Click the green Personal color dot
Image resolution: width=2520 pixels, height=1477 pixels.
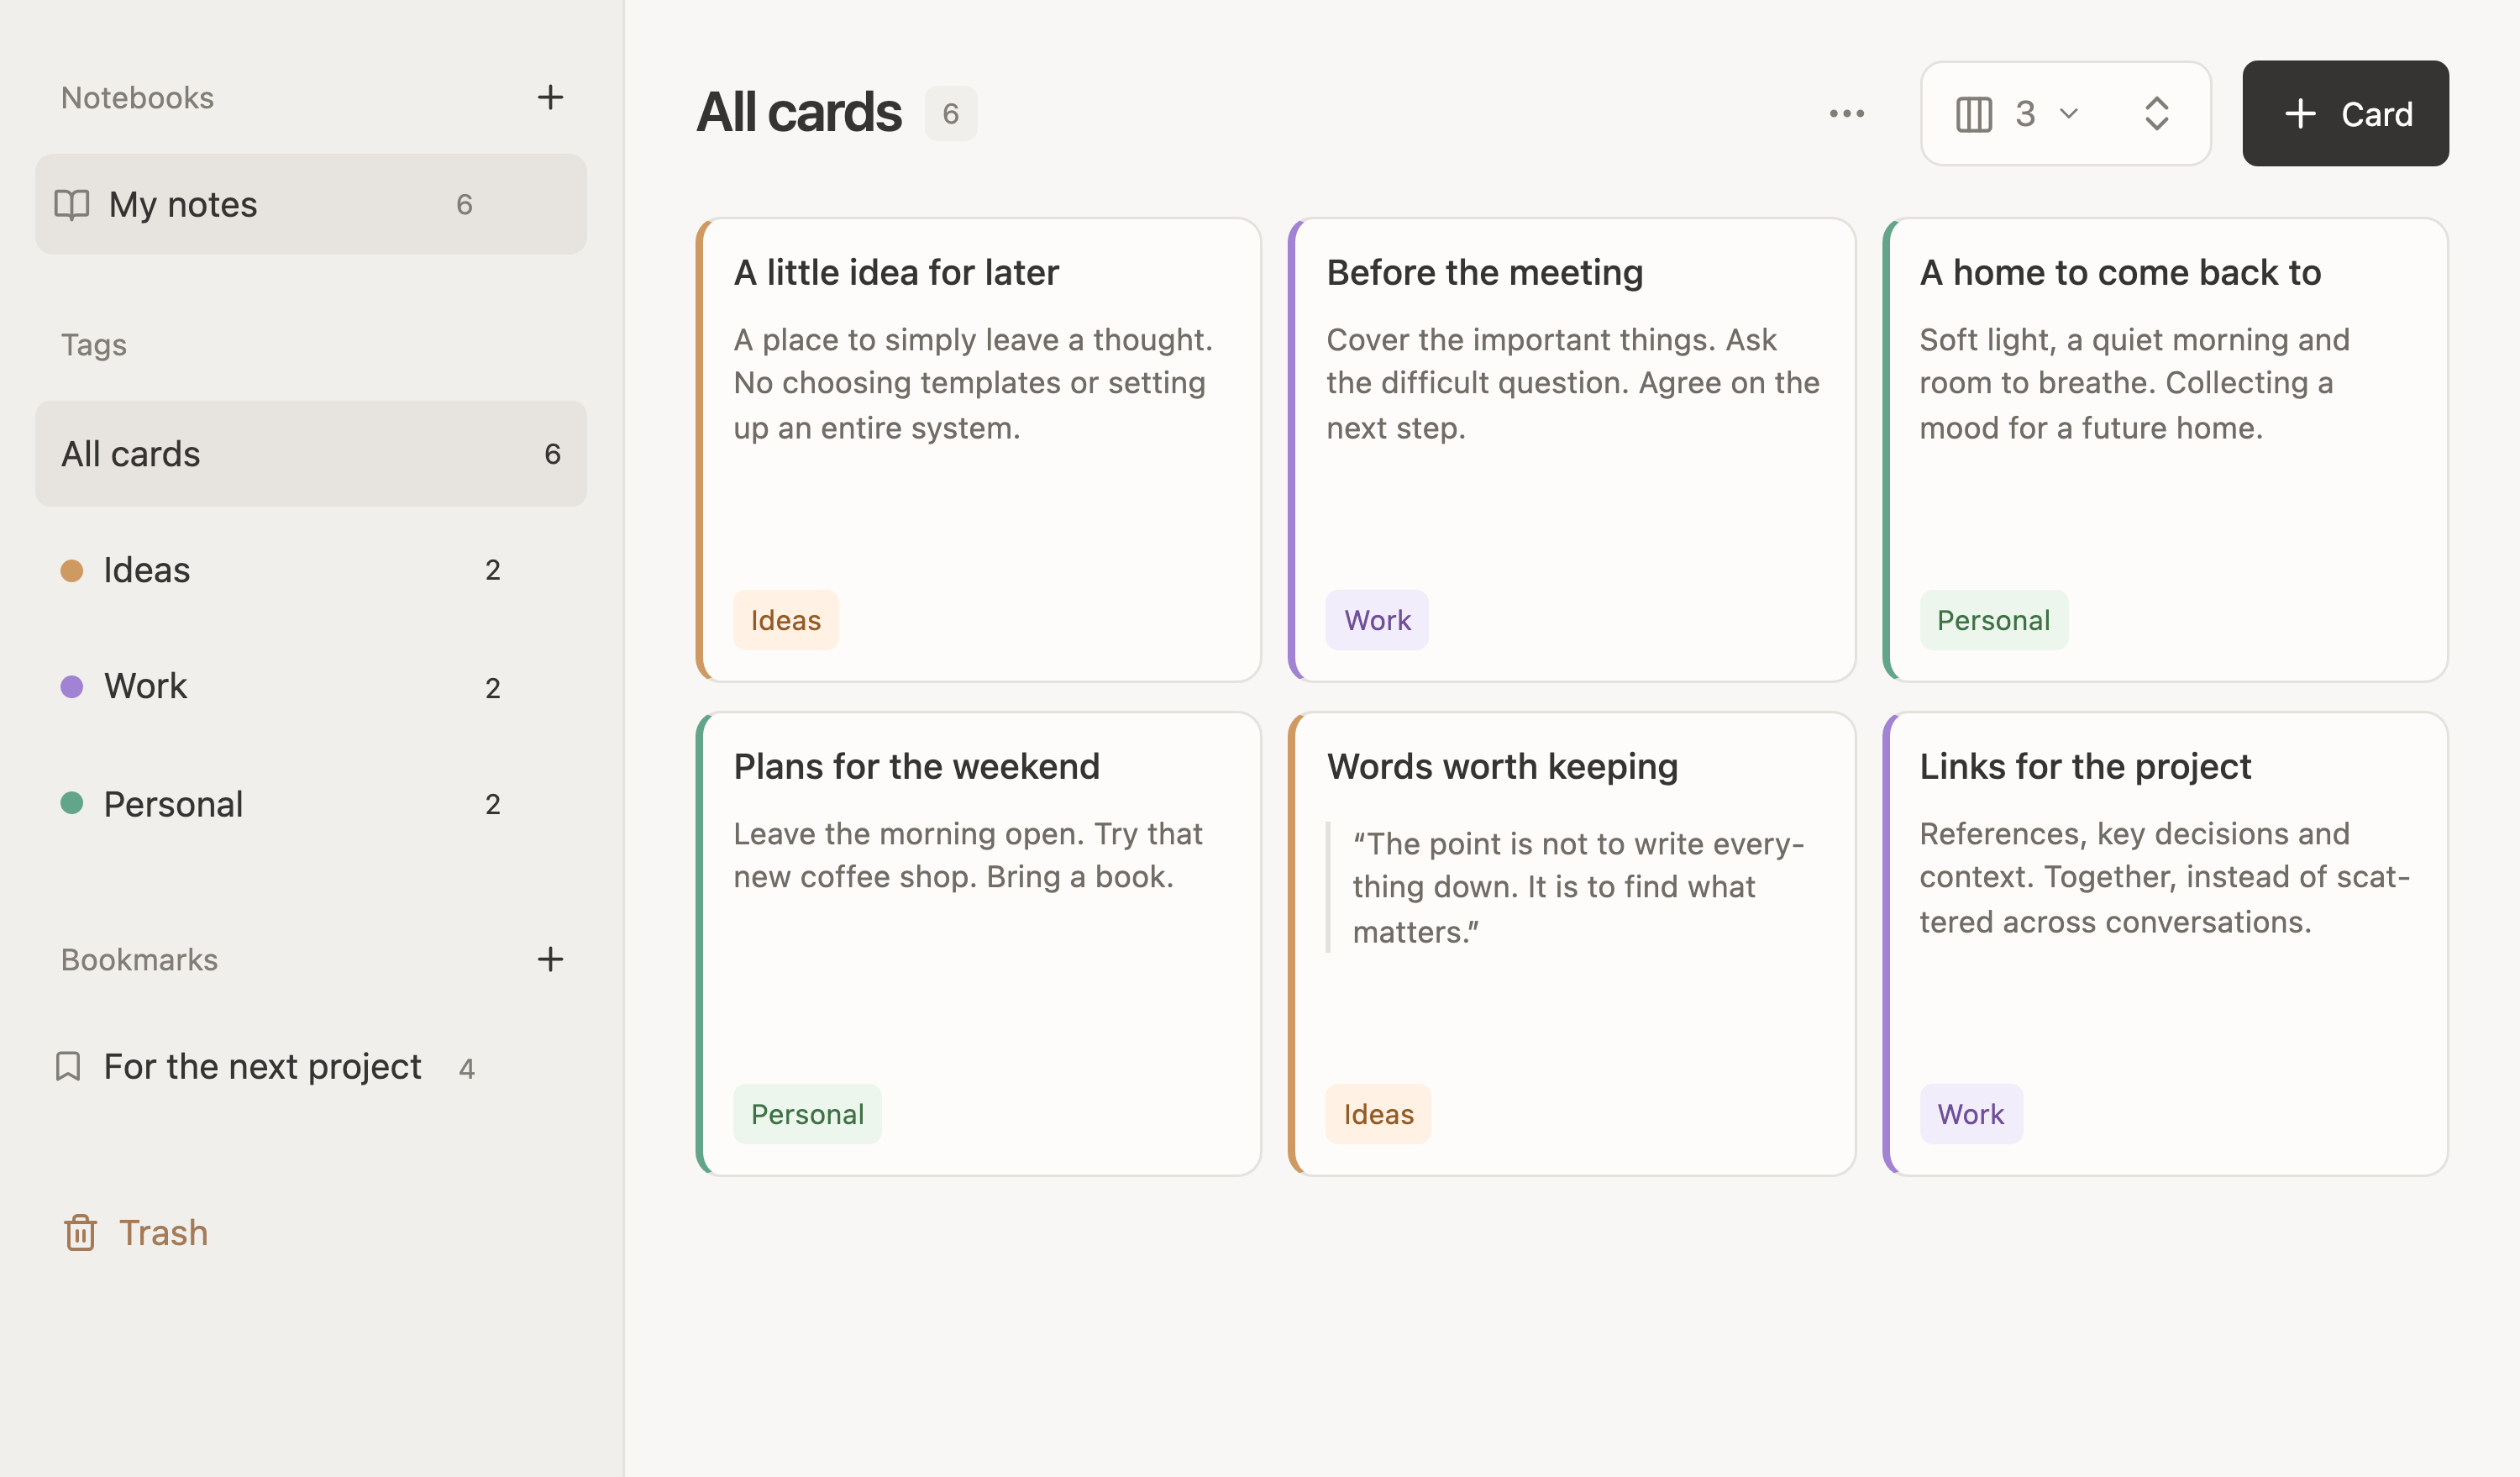(72, 803)
